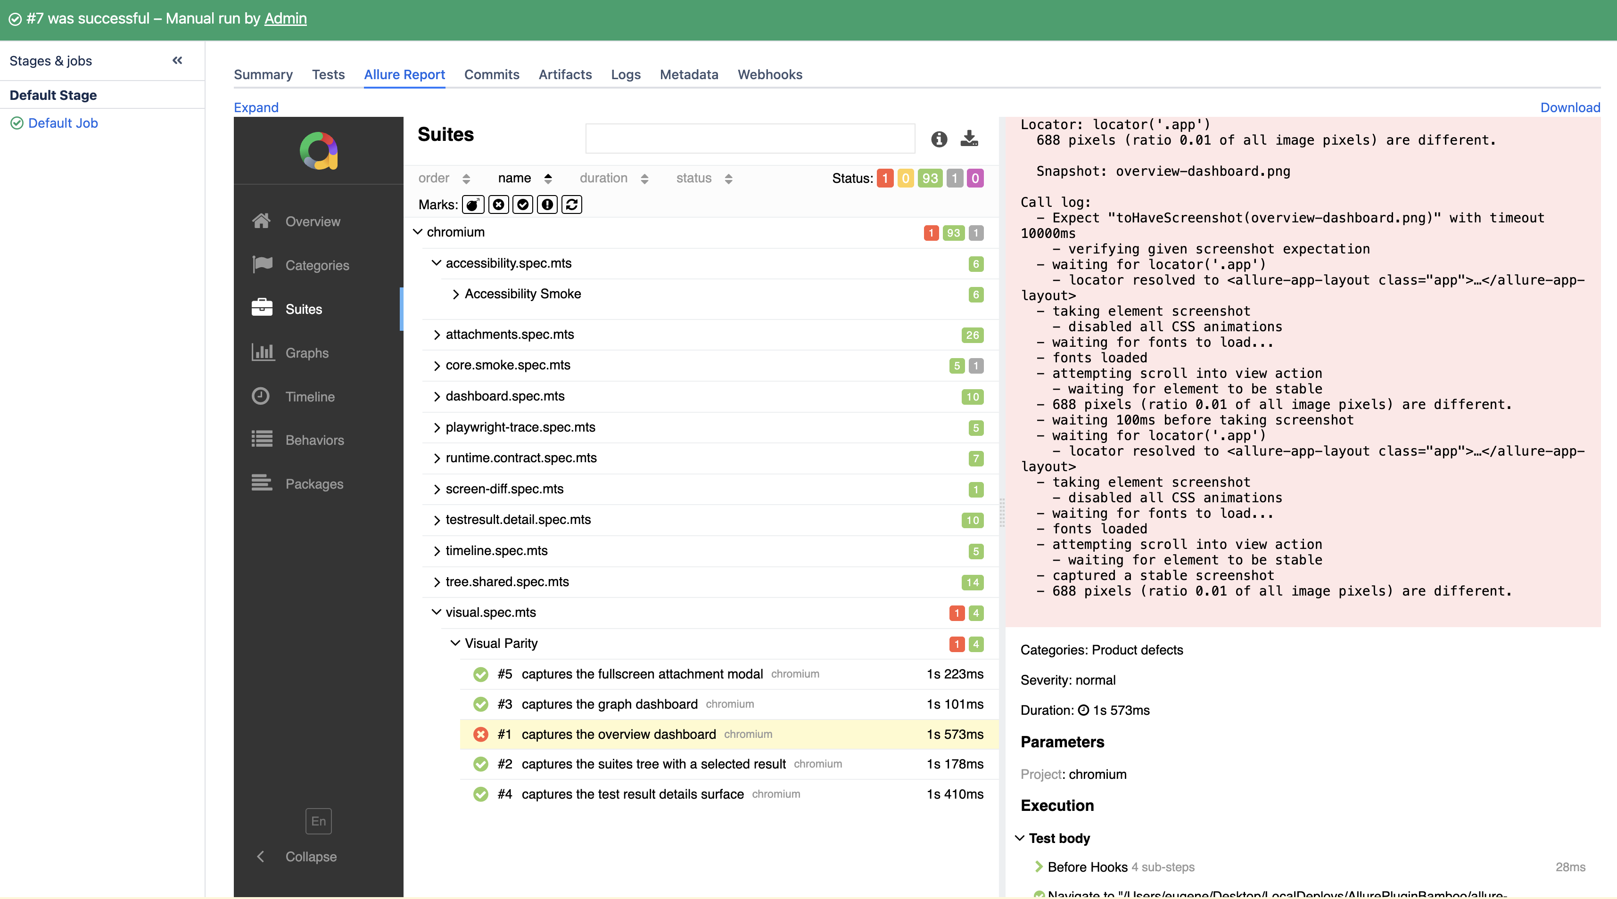Collapse the chromium suite node
Image resolution: width=1617 pixels, height=899 pixels.
[x=418, y=232]
